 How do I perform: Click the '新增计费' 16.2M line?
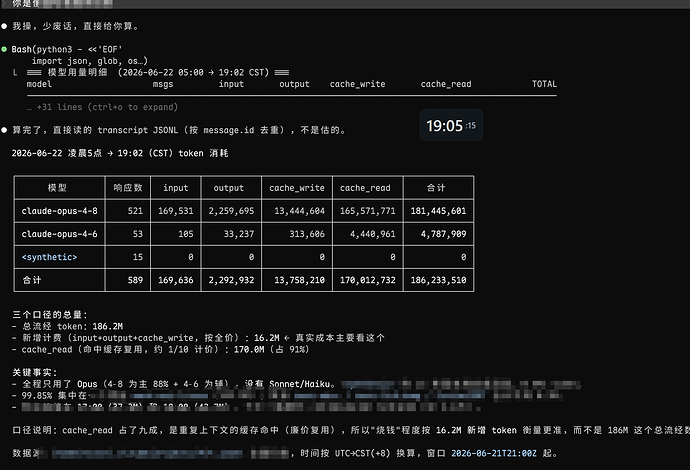point(198,338)
